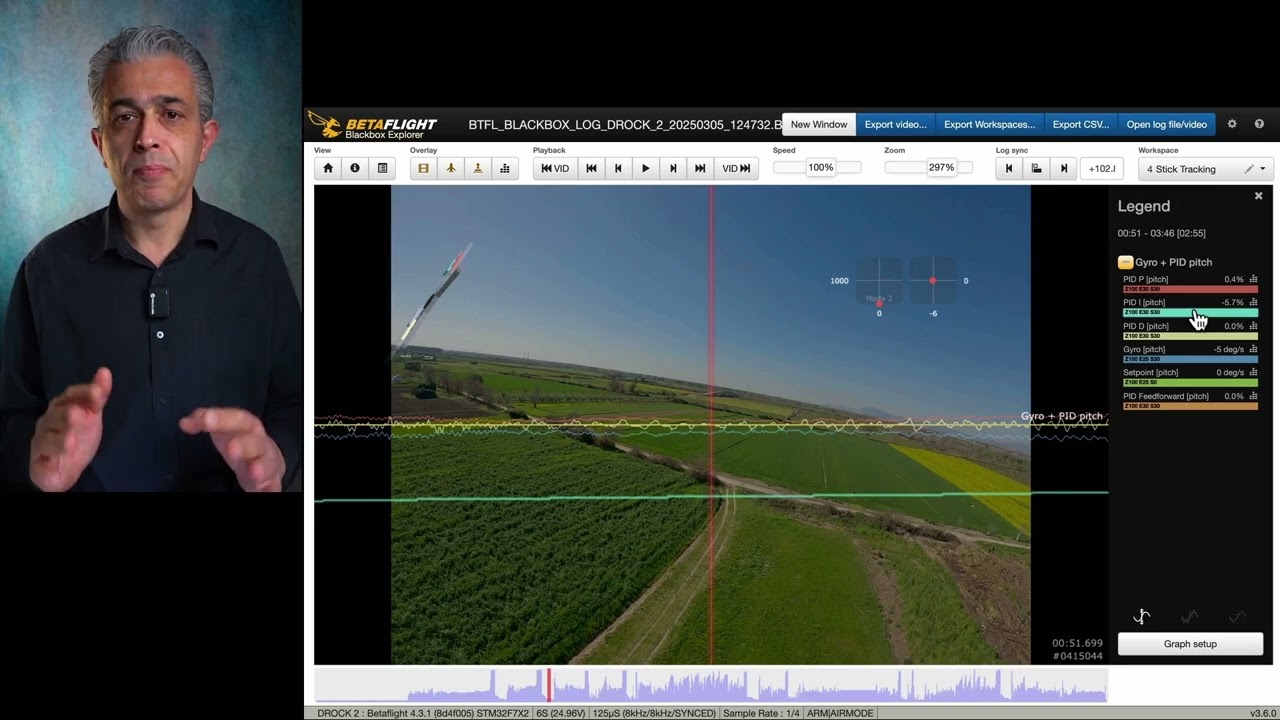Viewport: 1280px width, 720px height.
Task: Toggle the sticks overlay icon
Action: coord(478,168)
